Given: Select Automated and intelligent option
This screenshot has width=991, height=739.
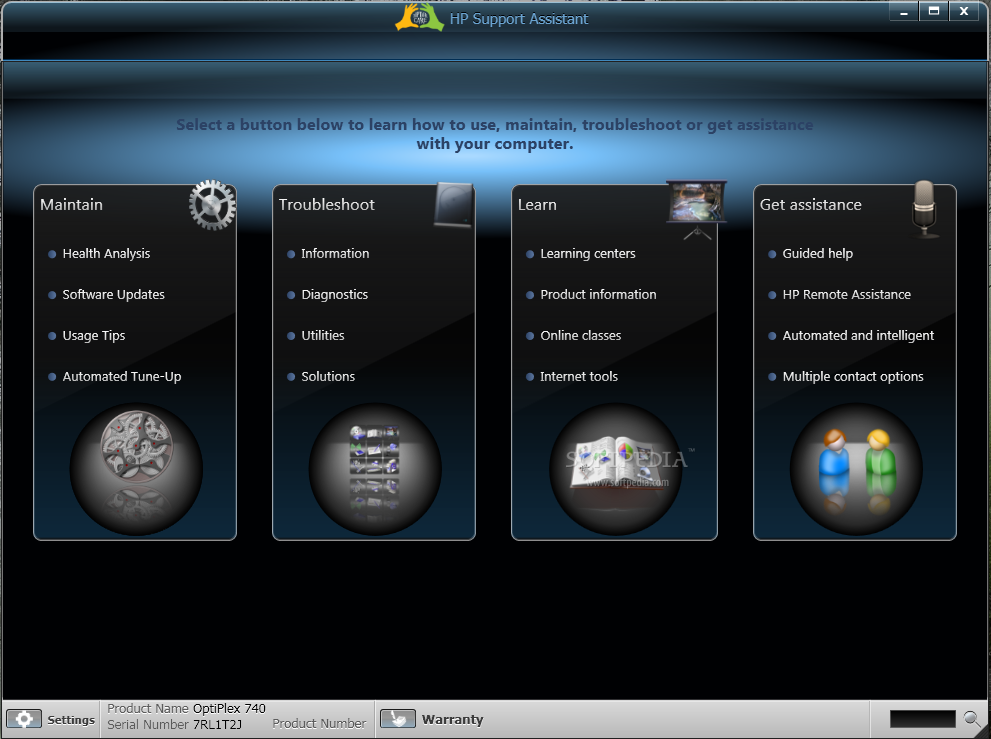Looking at the screenshot, I should pyautogui.click(x=858, y=336).
